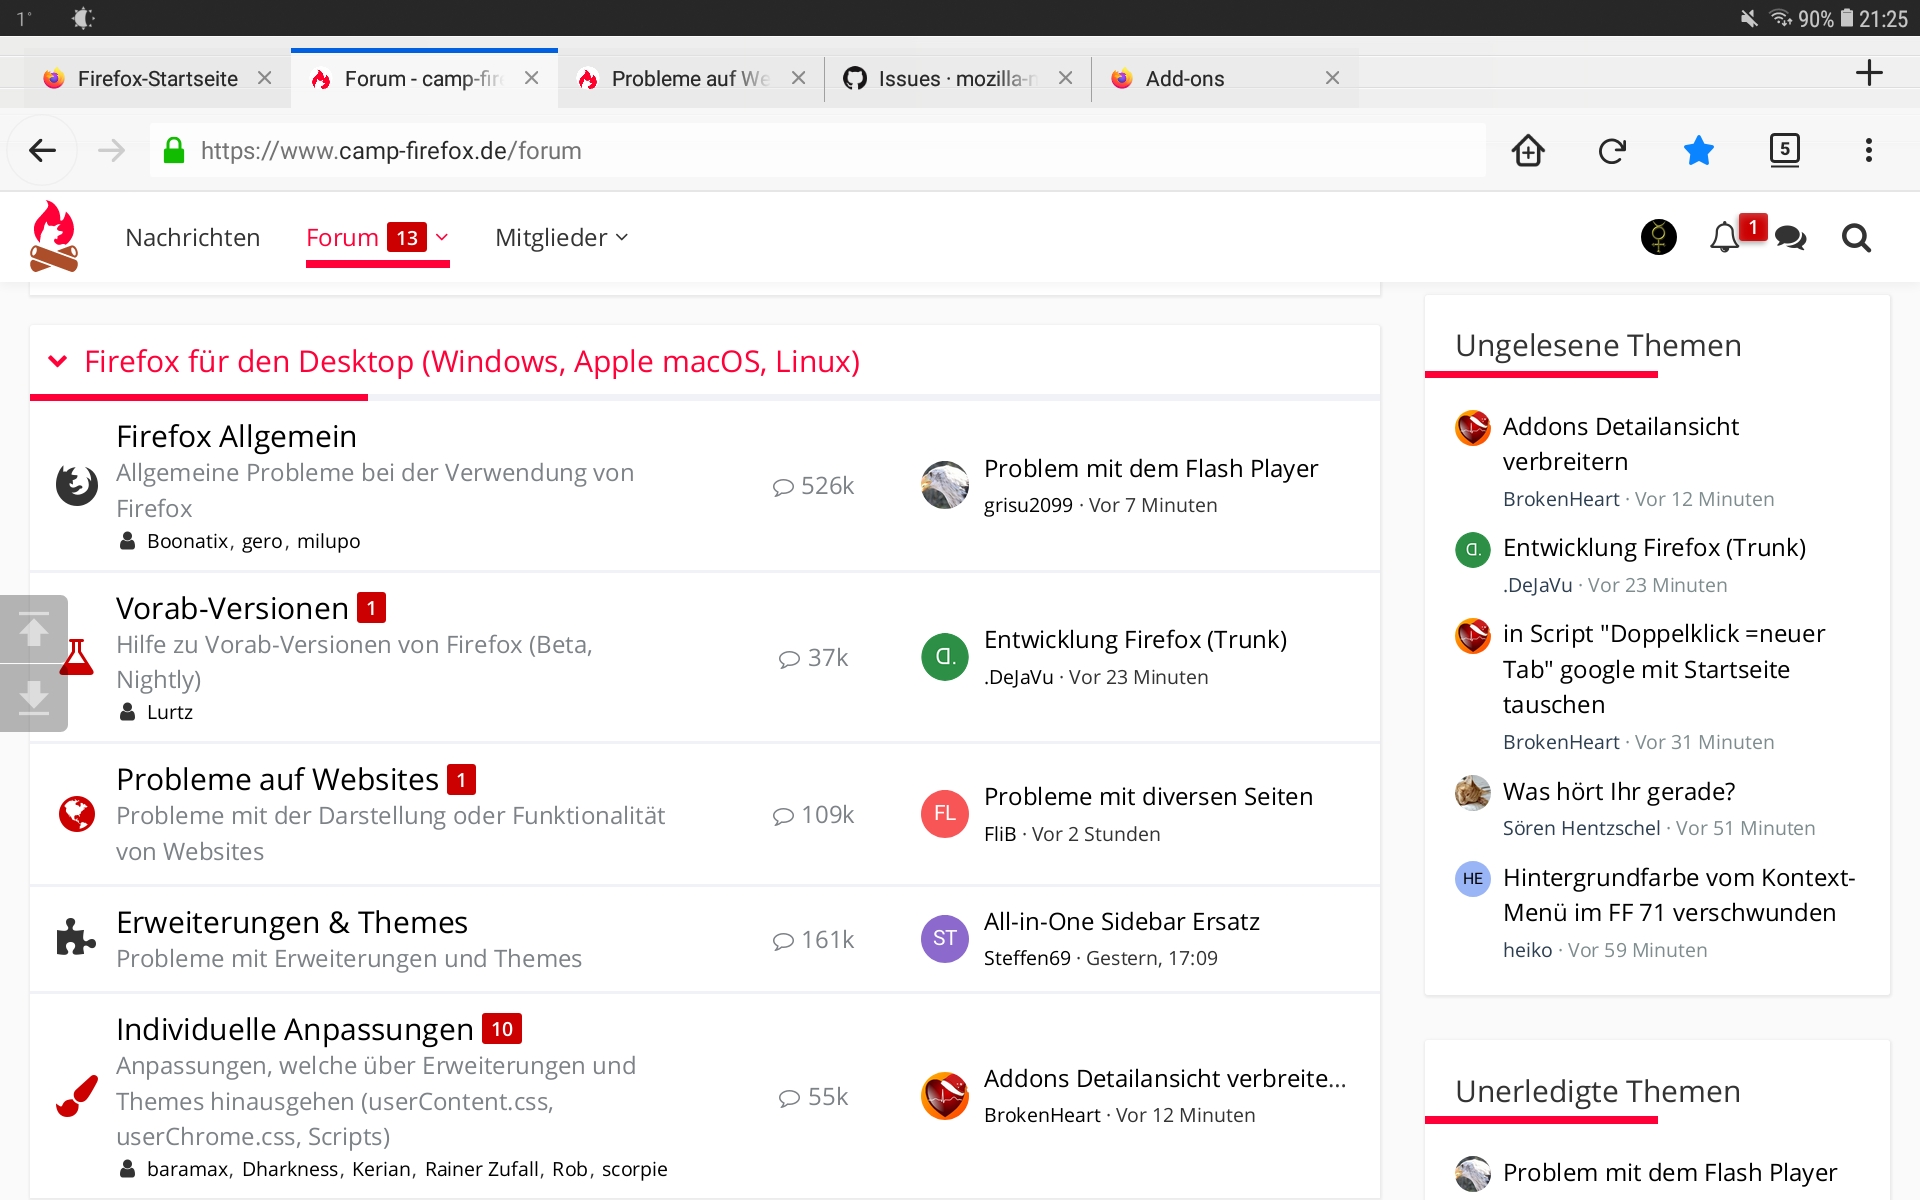Open the conversations speech bubble icon

click(1790, 238)
